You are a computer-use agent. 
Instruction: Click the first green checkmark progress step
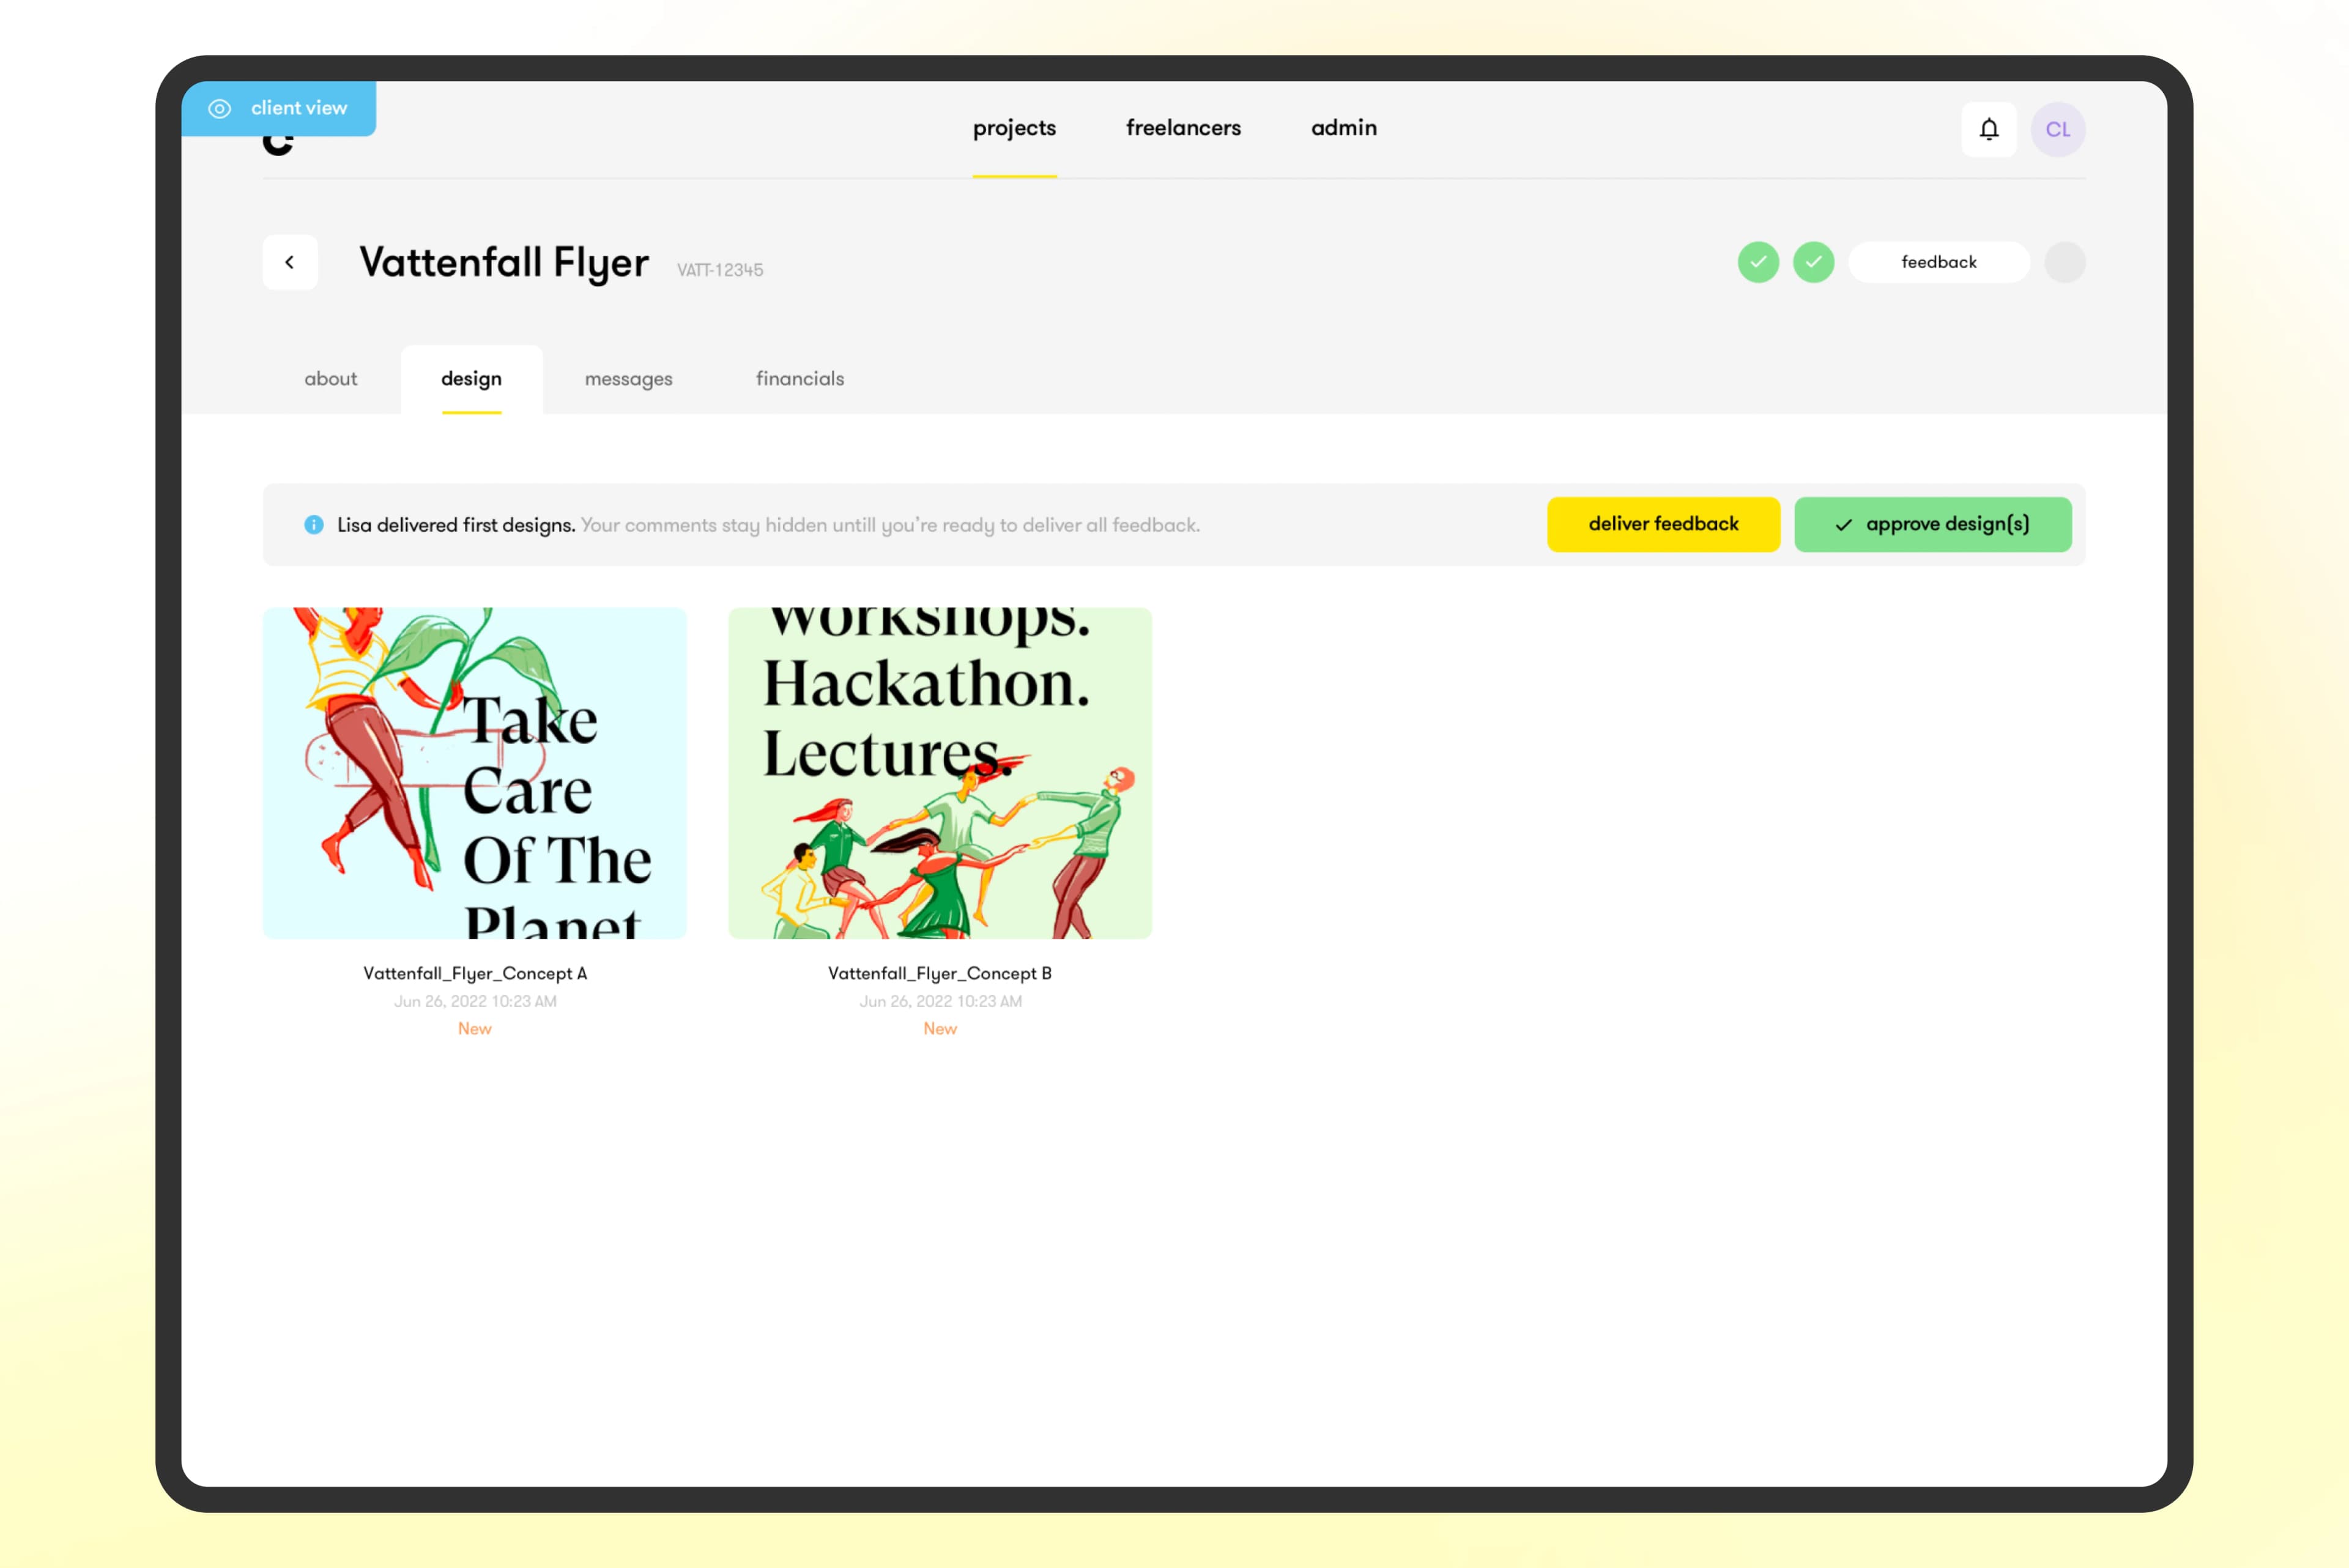point(1758,262)
